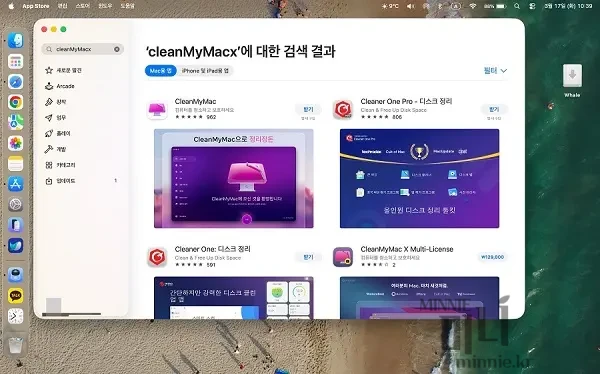This screenshot has height=374, width=600.
Task: Click the Bluetooth icon in the menu bar
Action: point(440,6)
